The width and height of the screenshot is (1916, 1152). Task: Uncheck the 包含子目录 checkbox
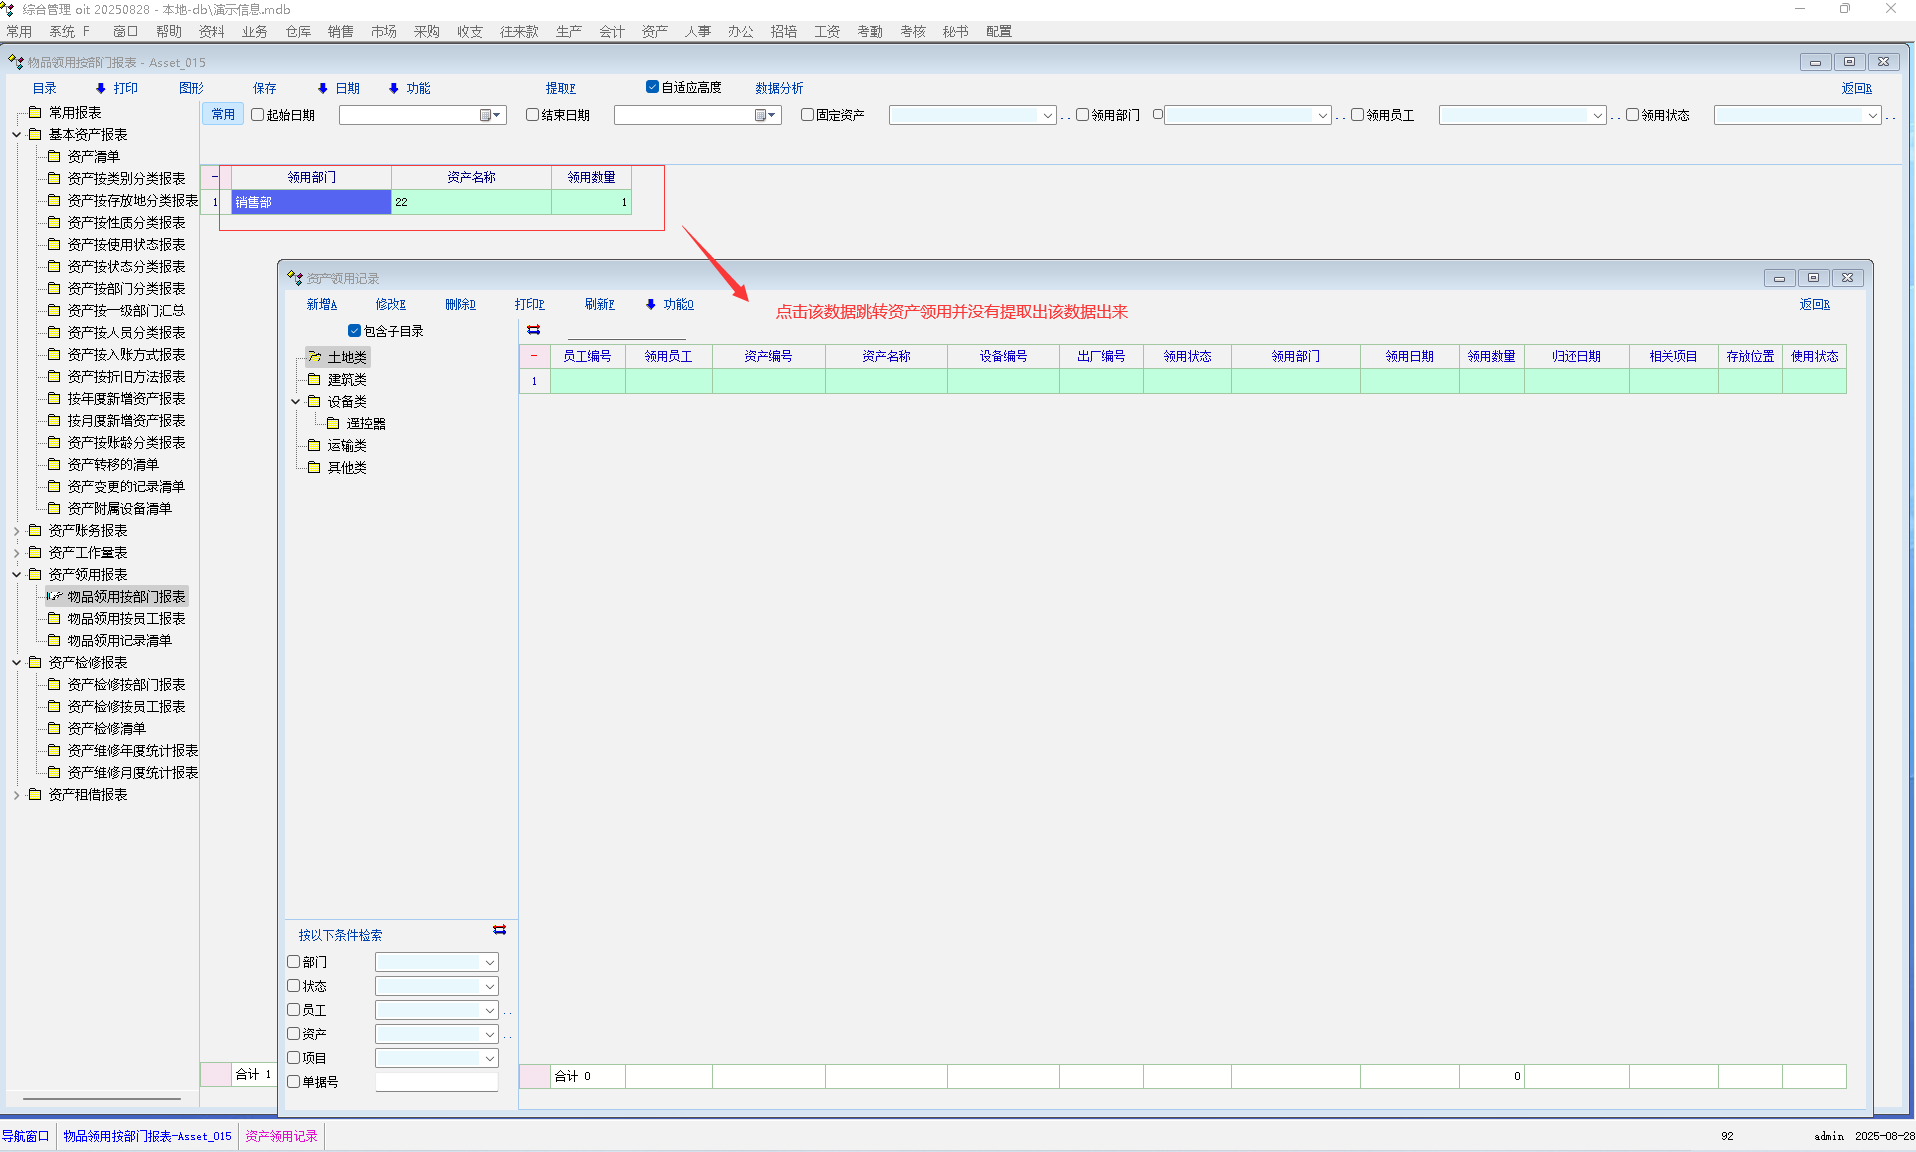(354, 331)
